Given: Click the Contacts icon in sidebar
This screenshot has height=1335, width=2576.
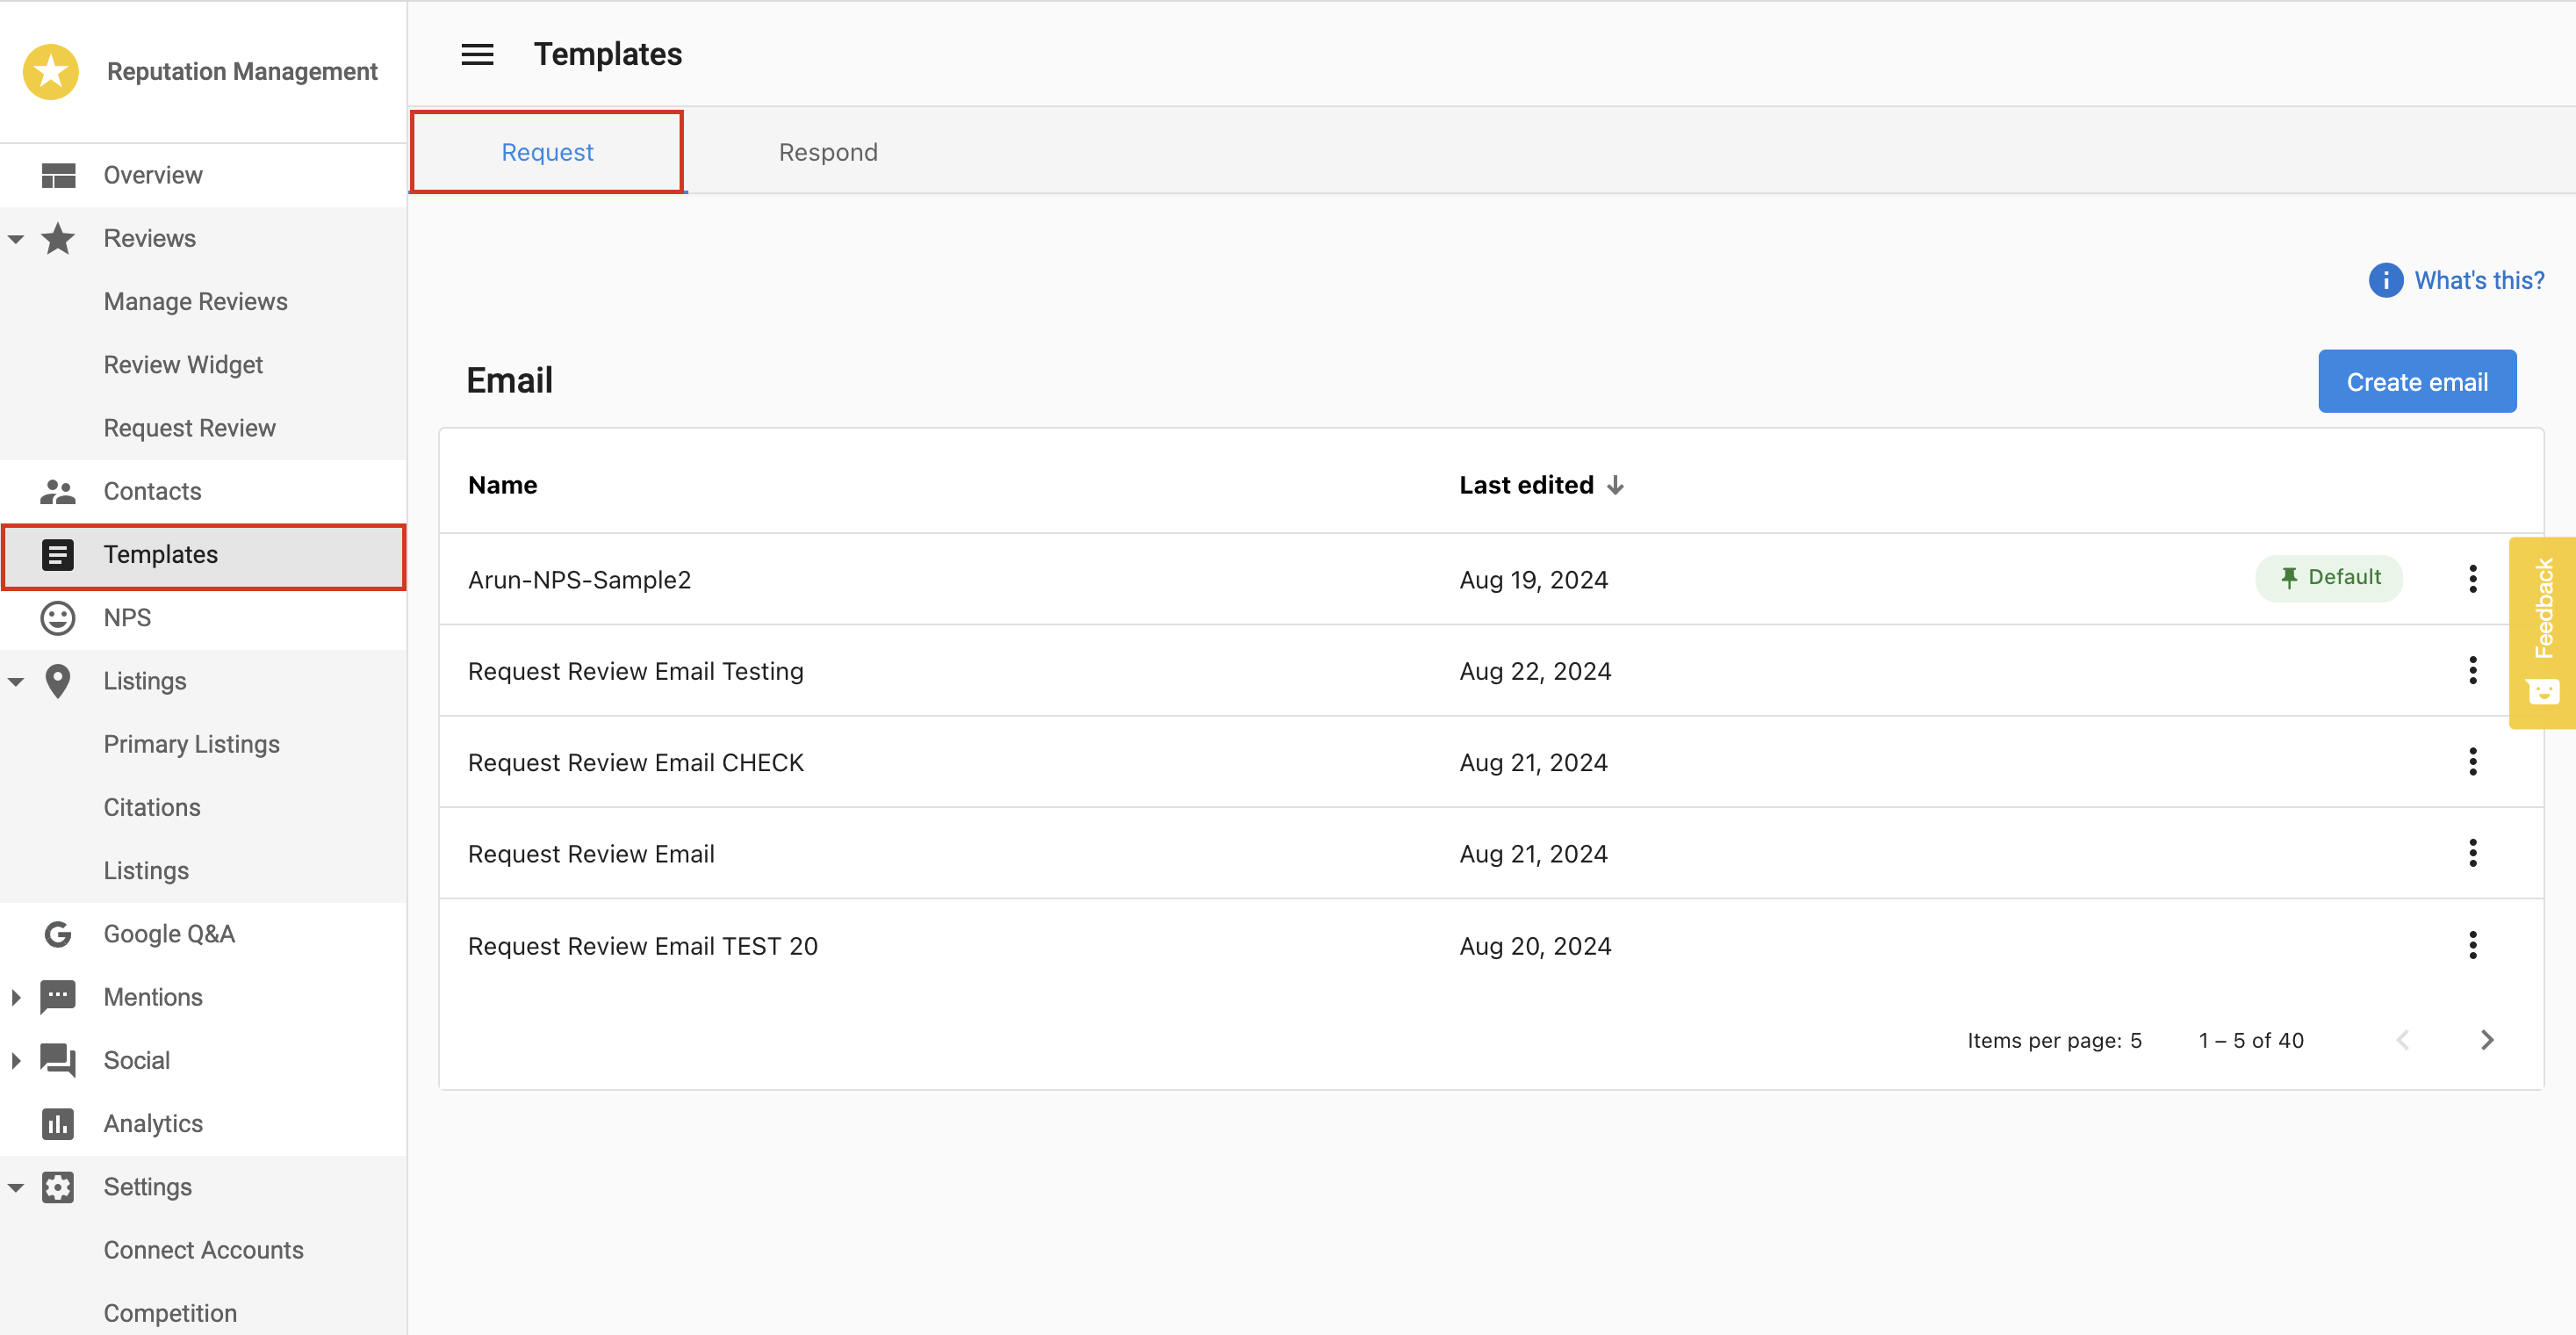Looking at the screenshot, I should [57, 490].
